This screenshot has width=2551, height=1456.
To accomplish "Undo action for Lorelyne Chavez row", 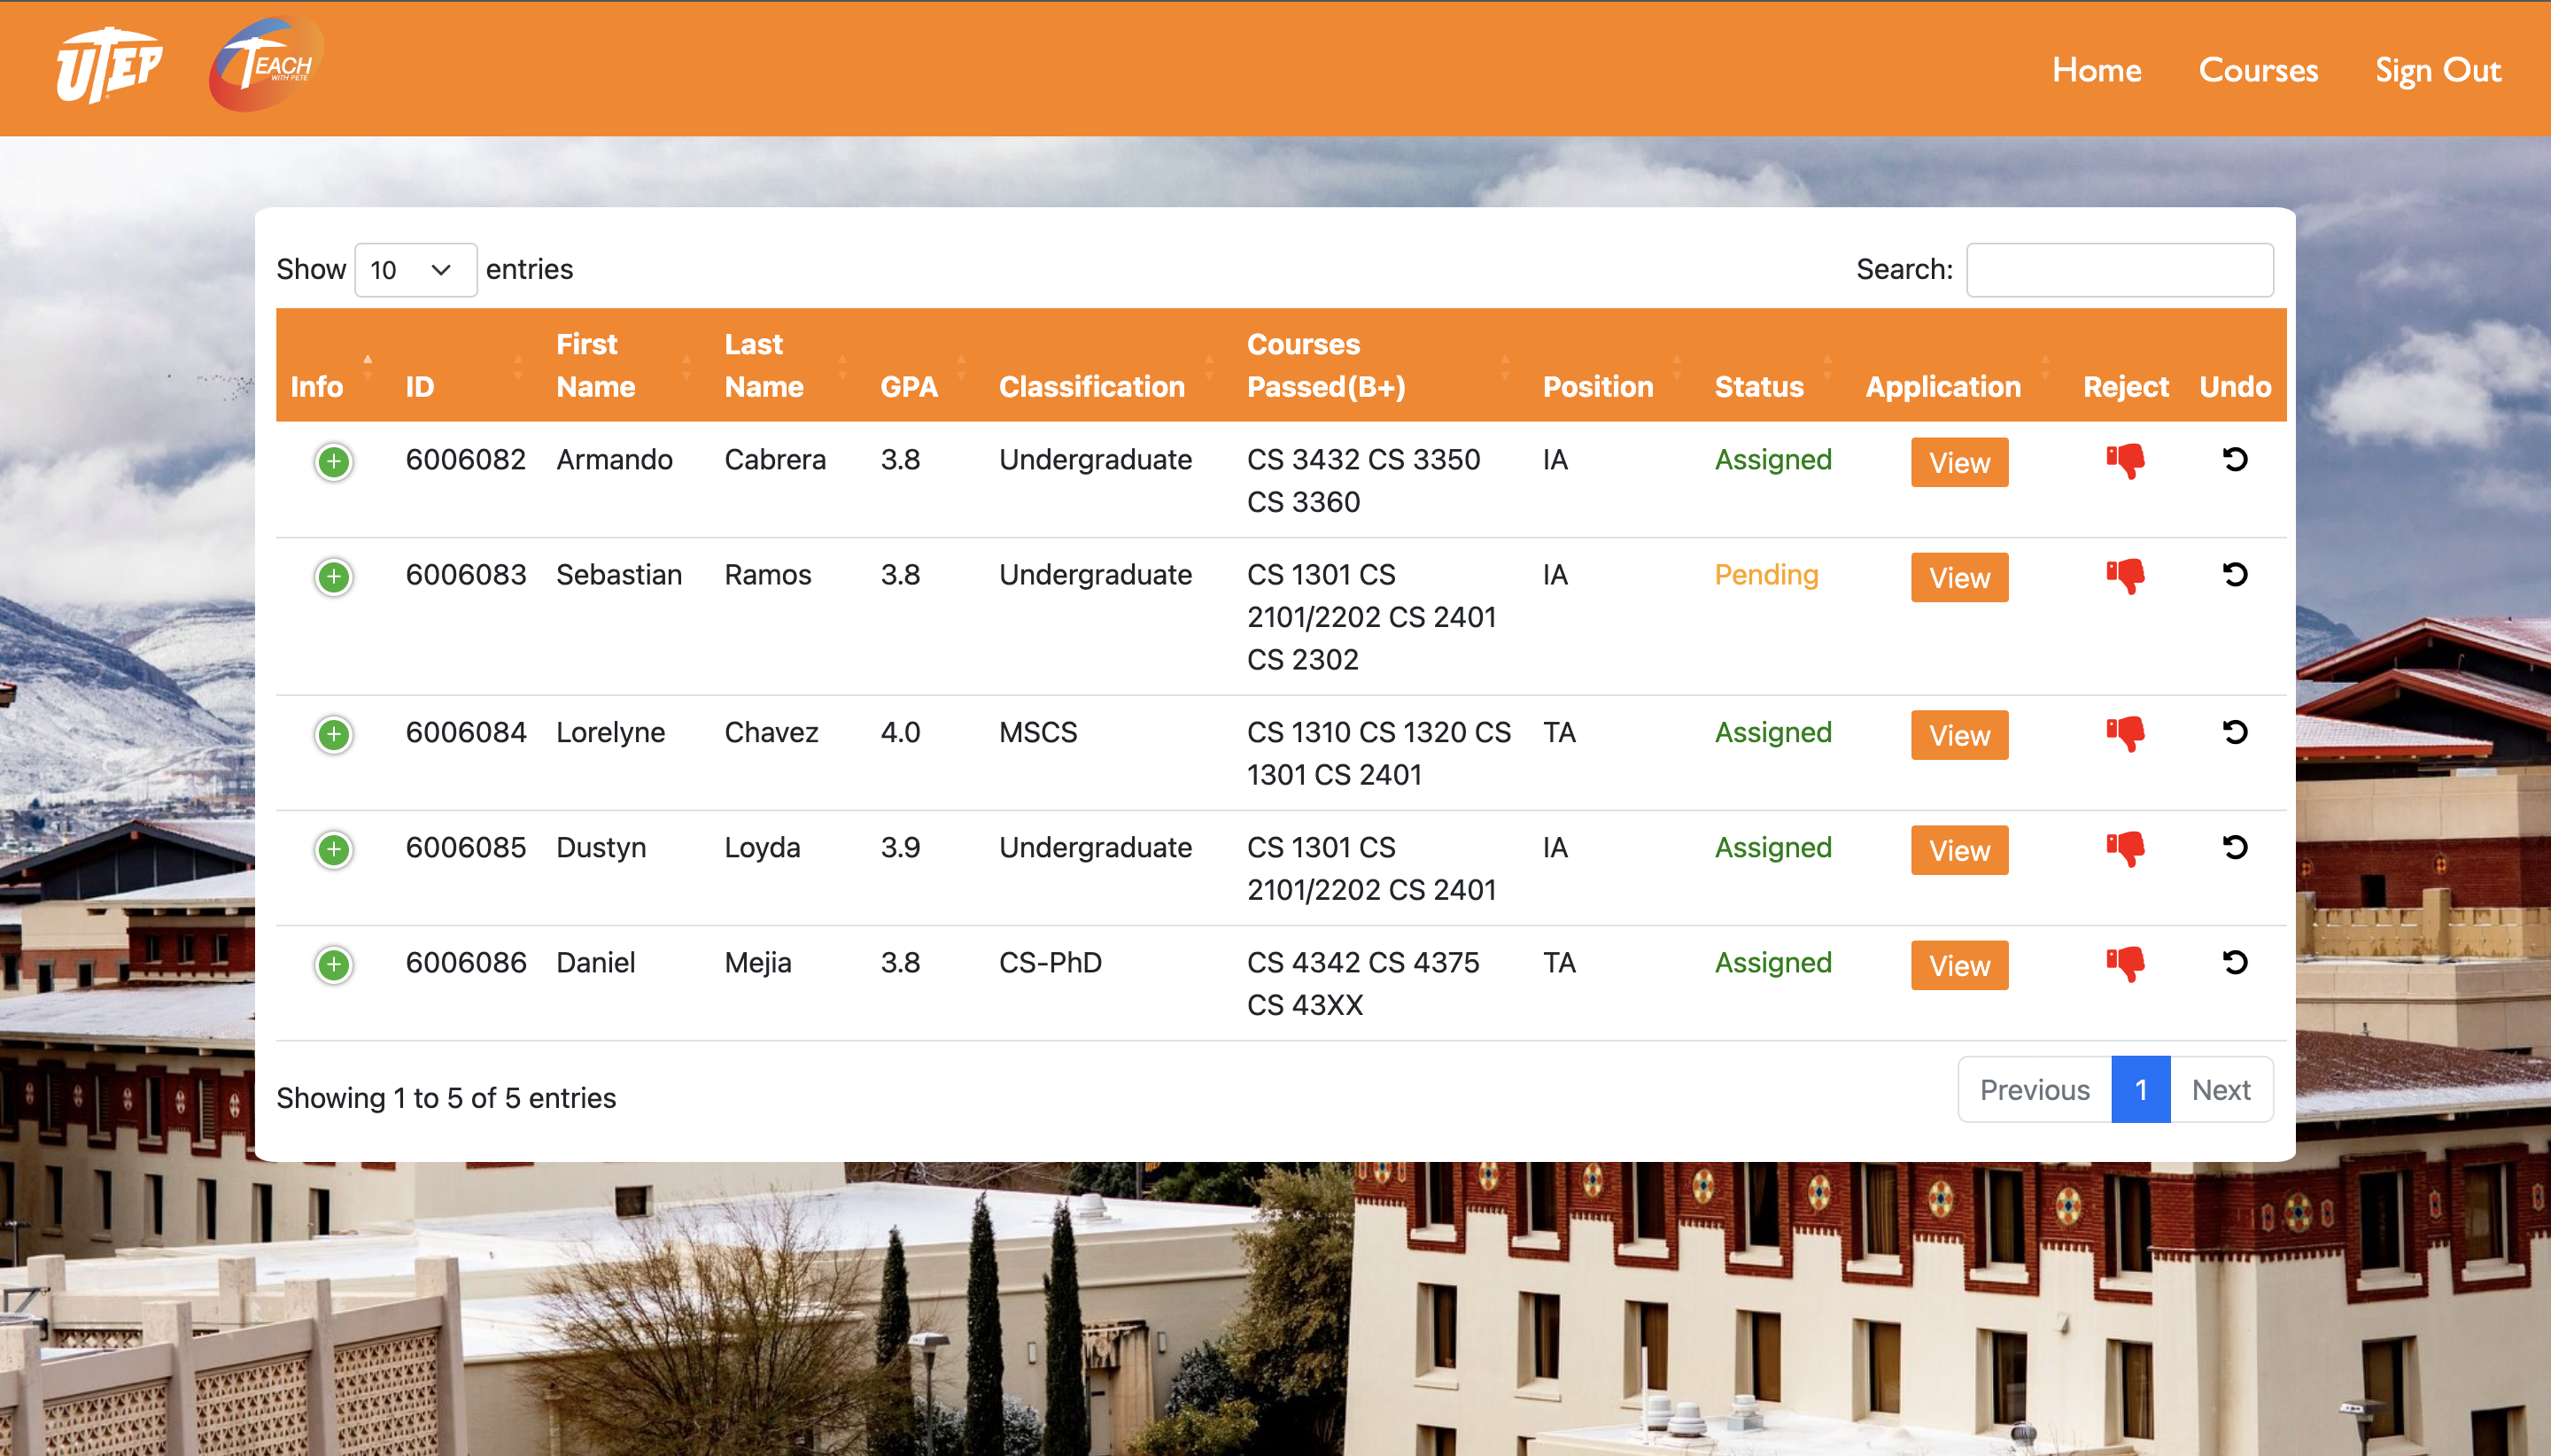I will (2234, 732).
